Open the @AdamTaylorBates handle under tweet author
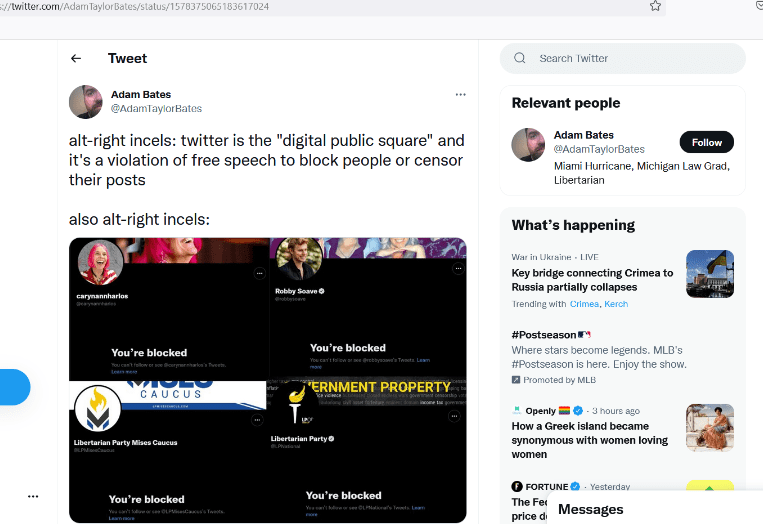Viewport: 763px width, 524px height. (156, 108)
